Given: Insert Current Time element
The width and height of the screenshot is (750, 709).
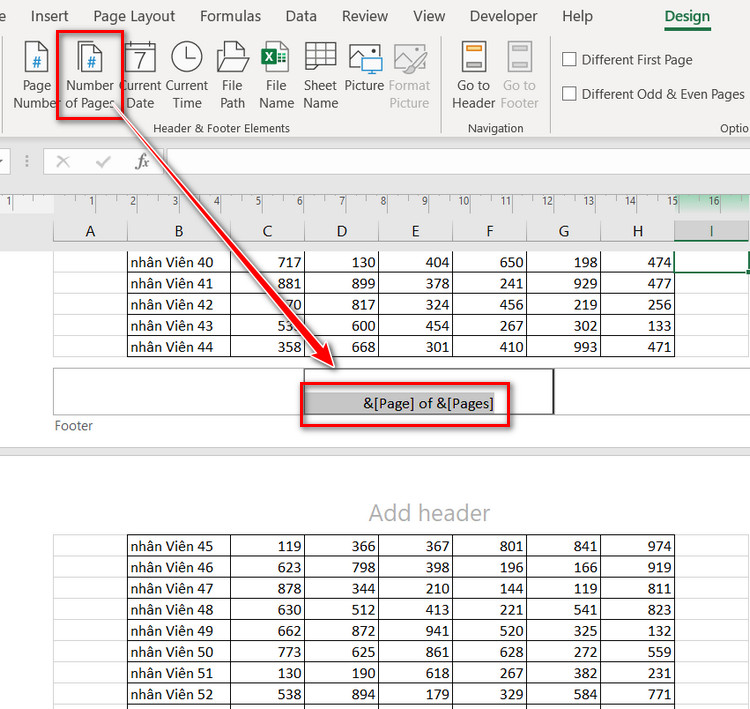Looking at the screenshot, I should (187, 75).
